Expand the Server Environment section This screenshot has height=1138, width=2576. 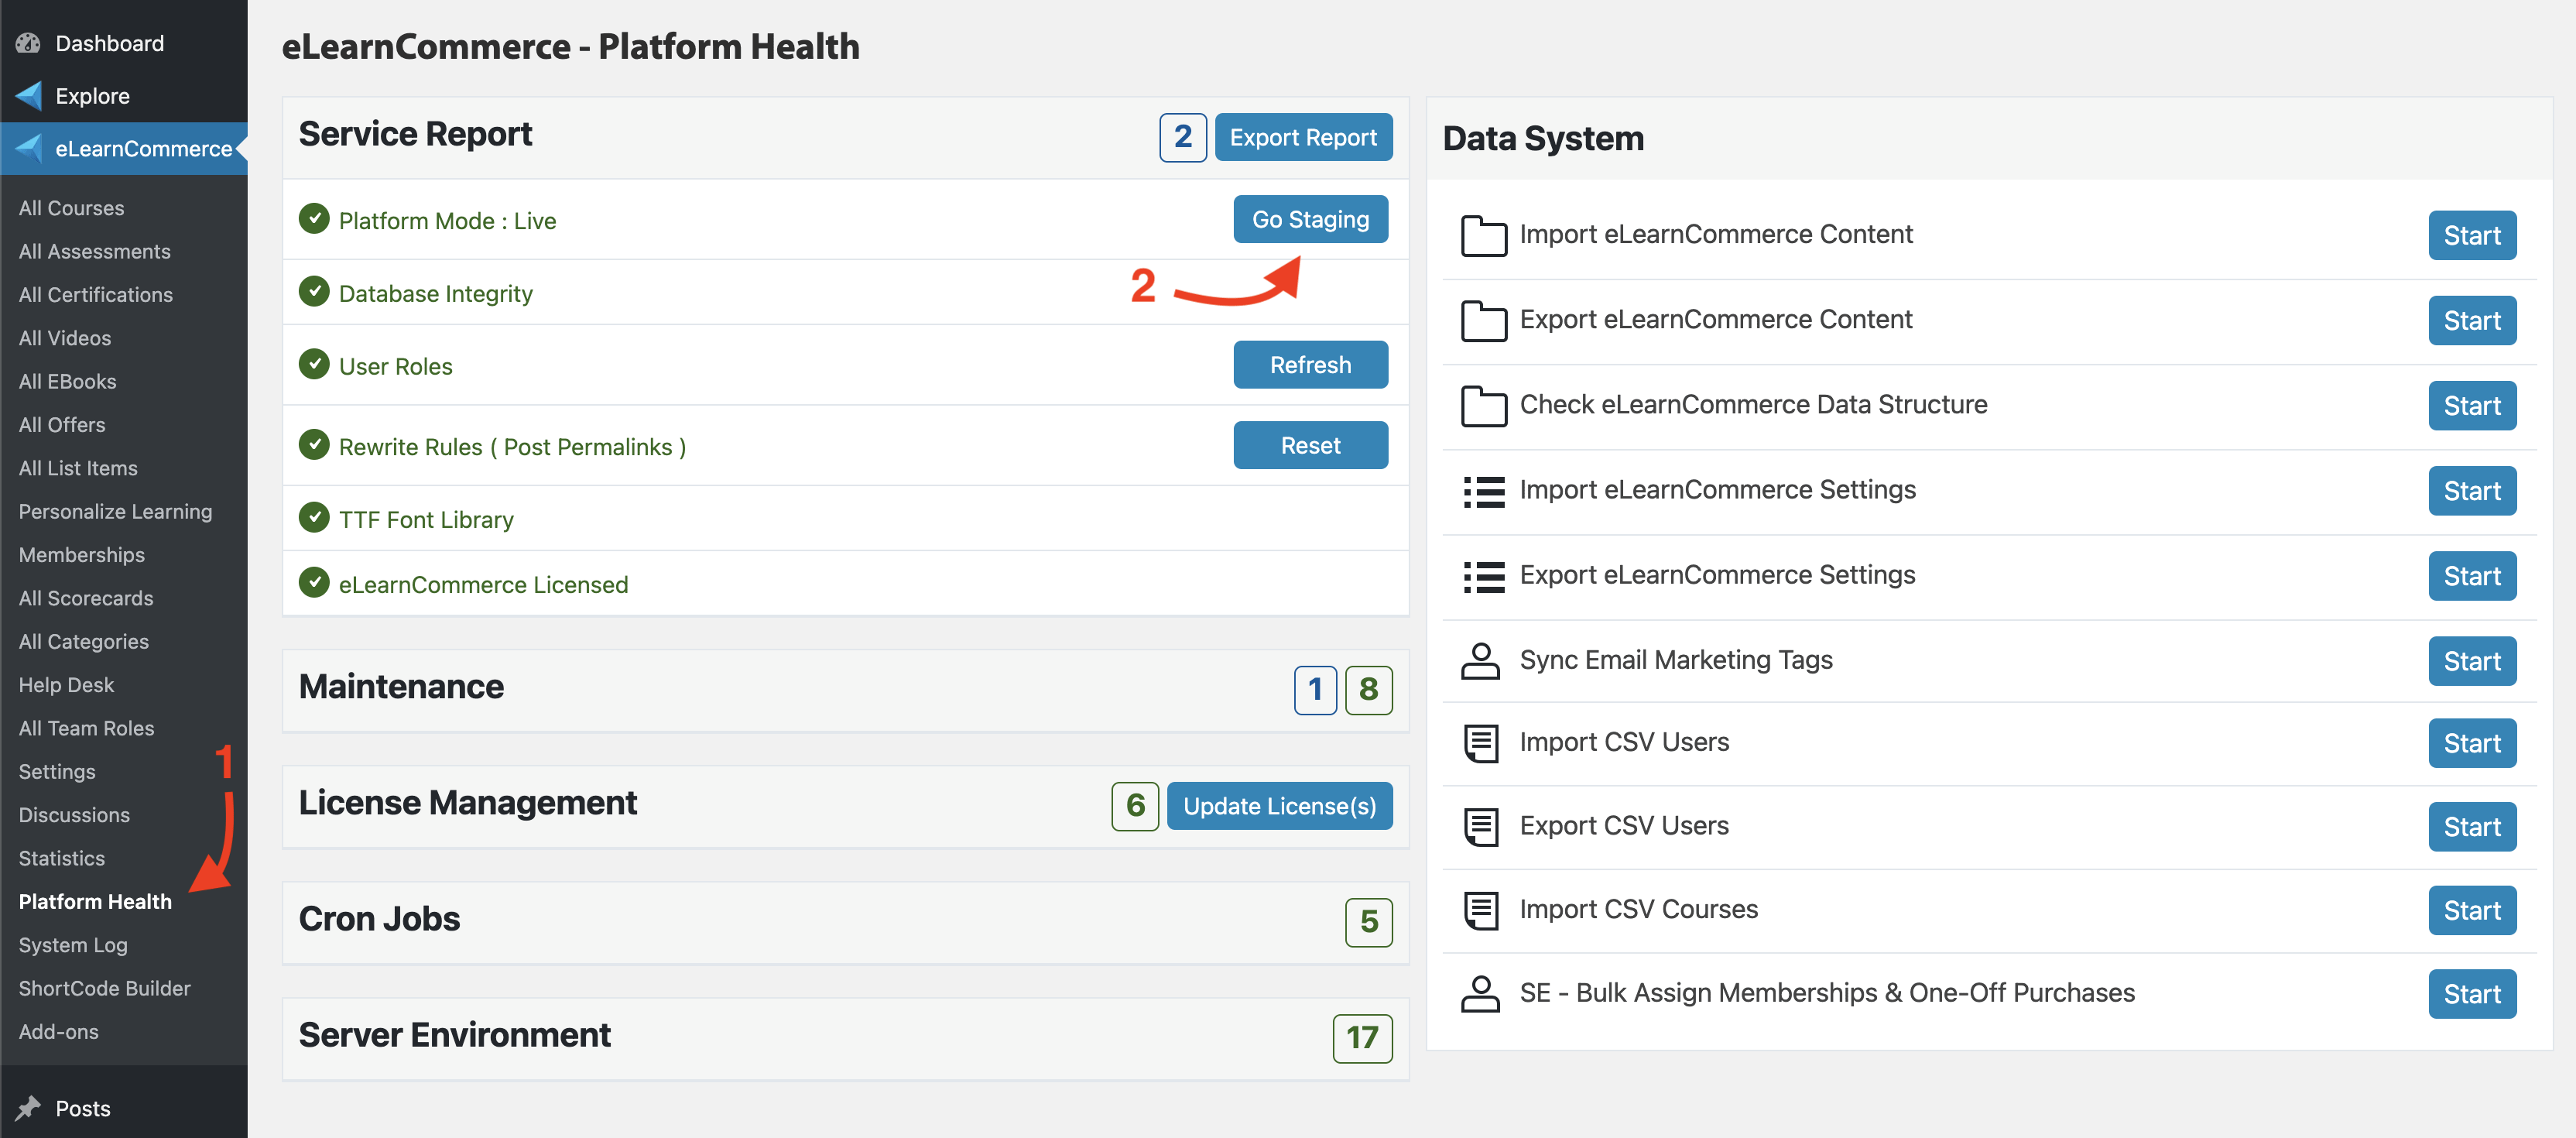(845, 1038)
